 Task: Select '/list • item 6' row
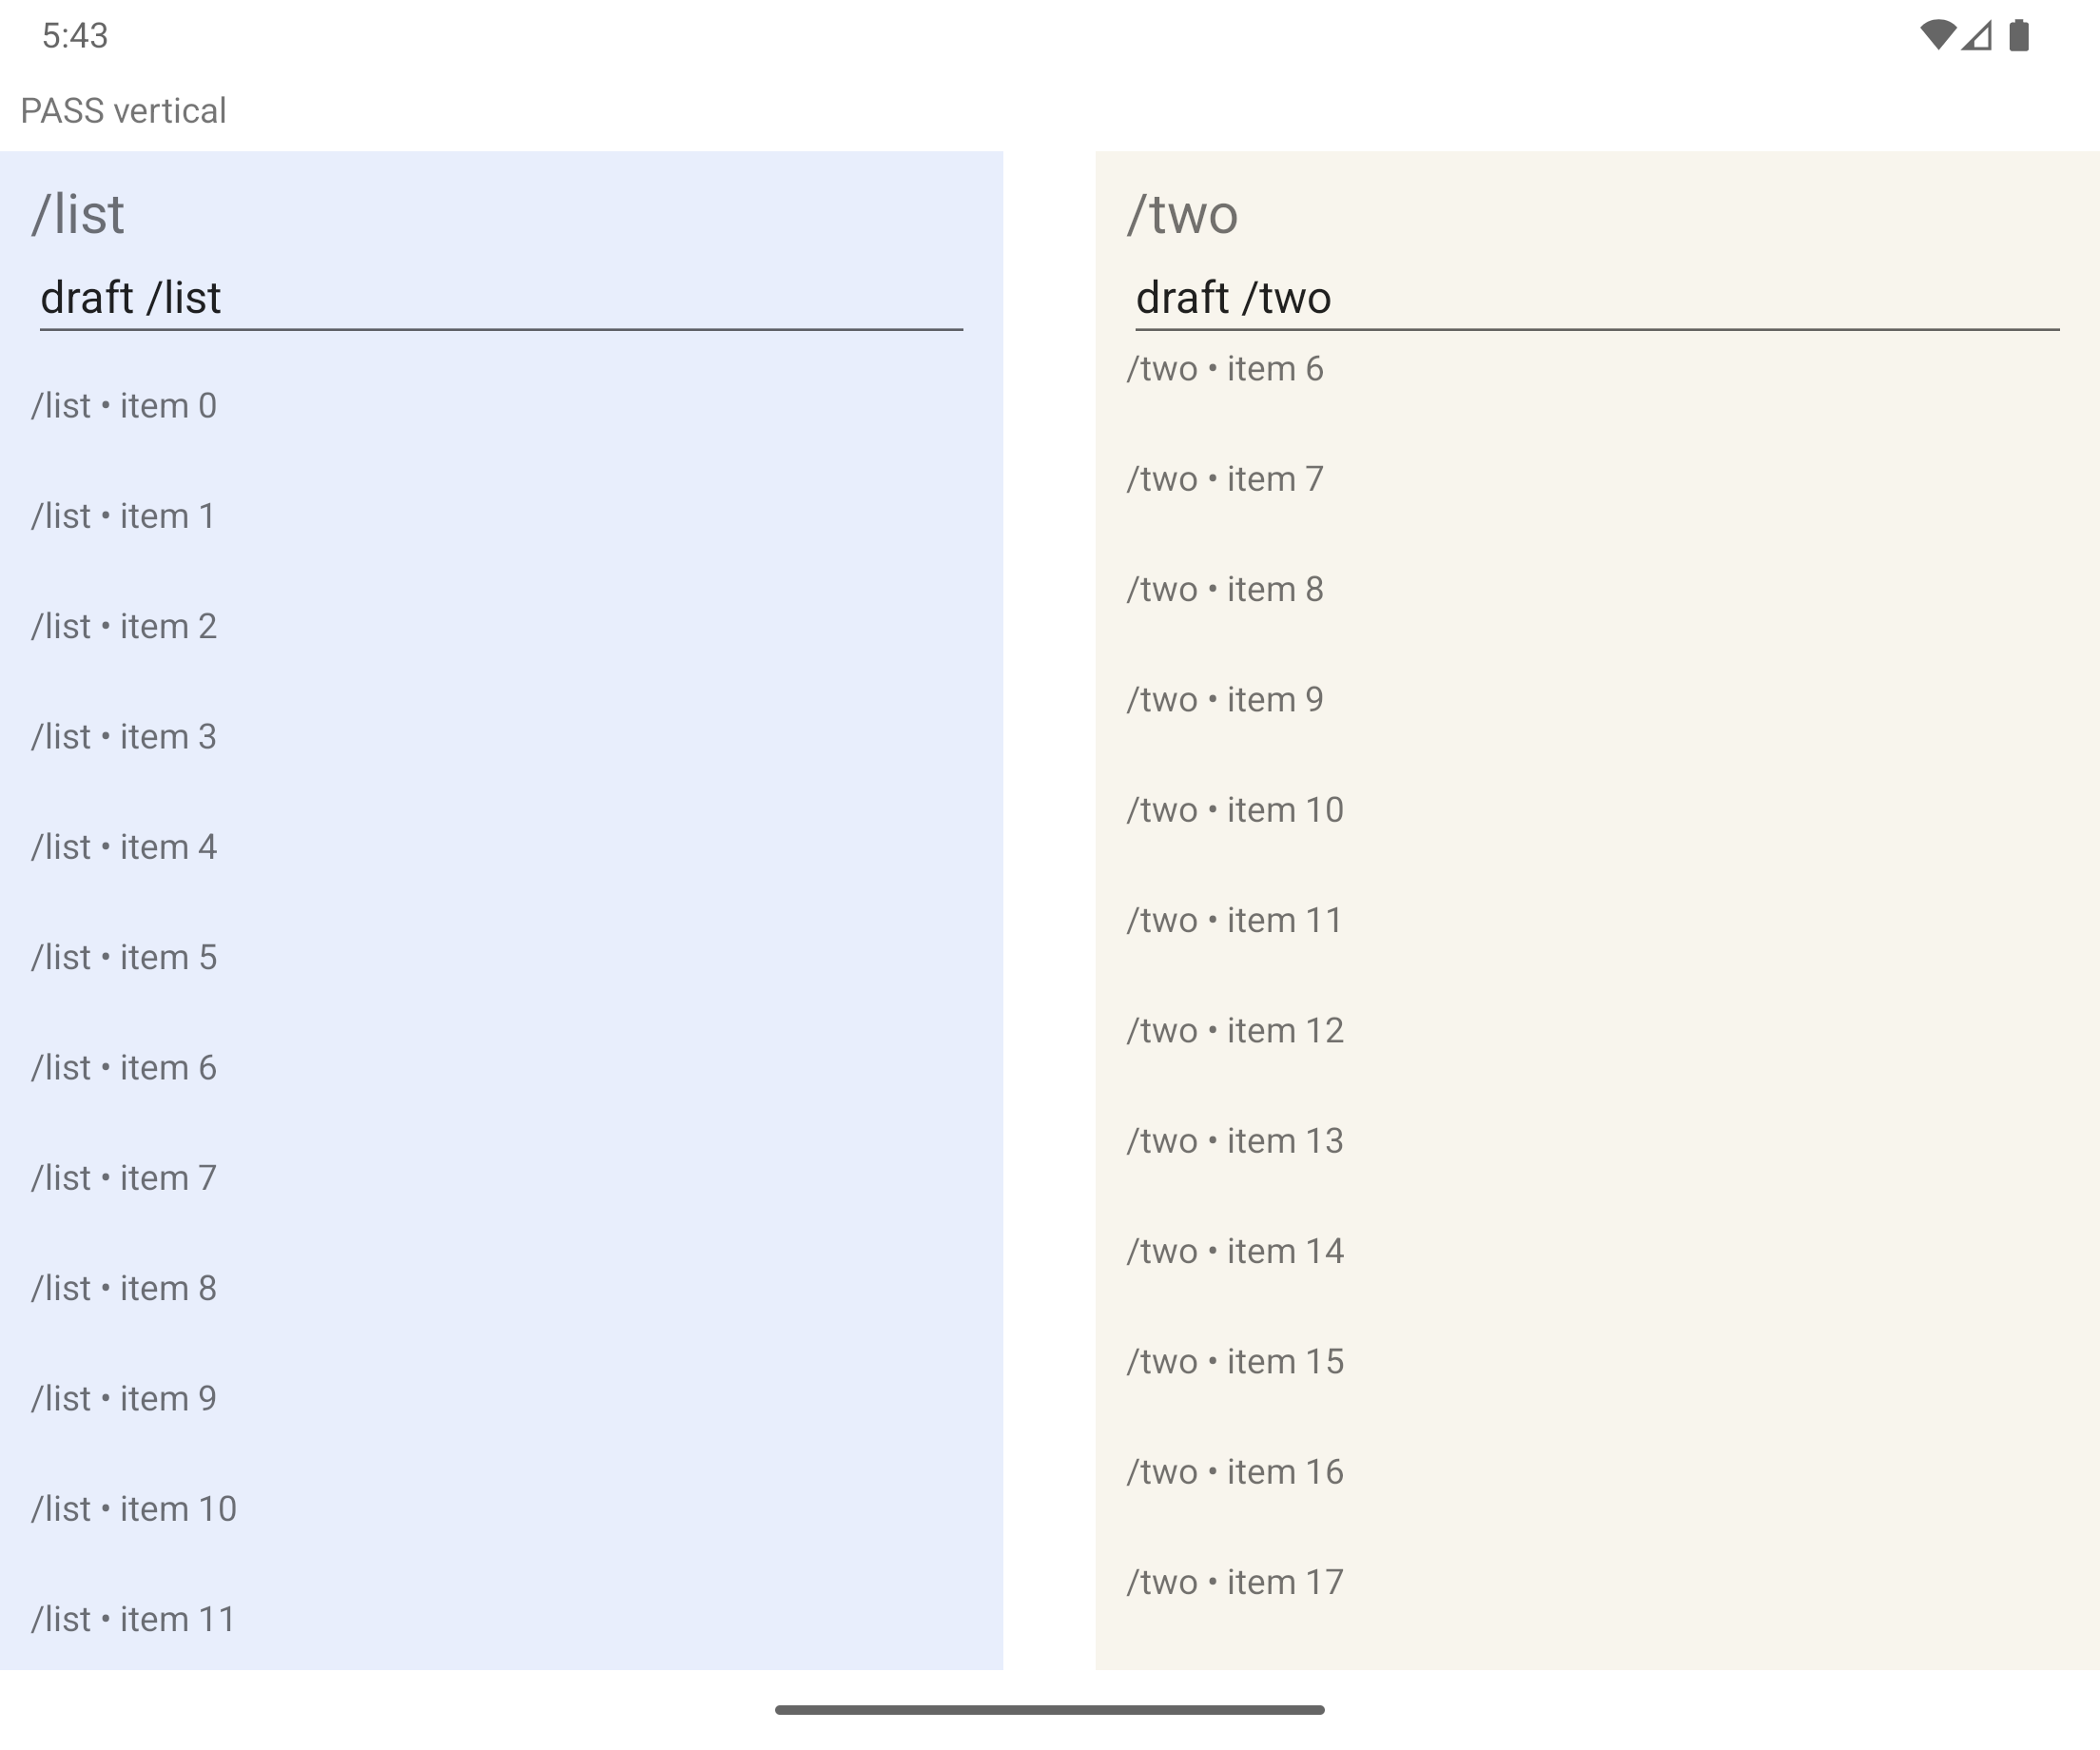click(x=501, y=1068)
